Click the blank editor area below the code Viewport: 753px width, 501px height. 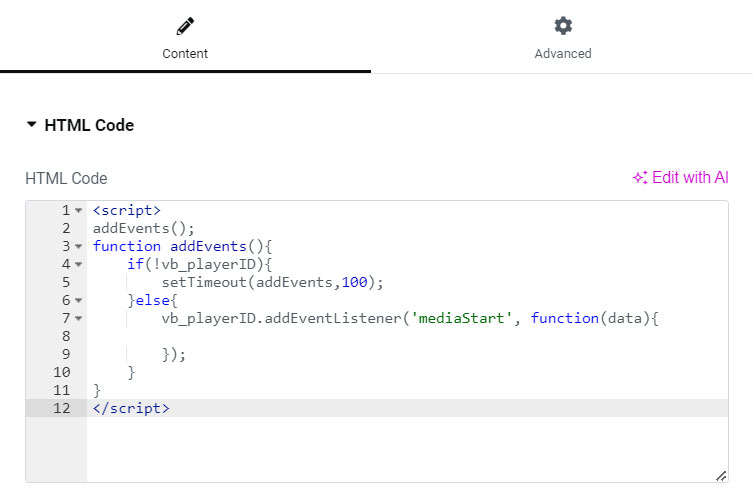(x=400, y=448)
